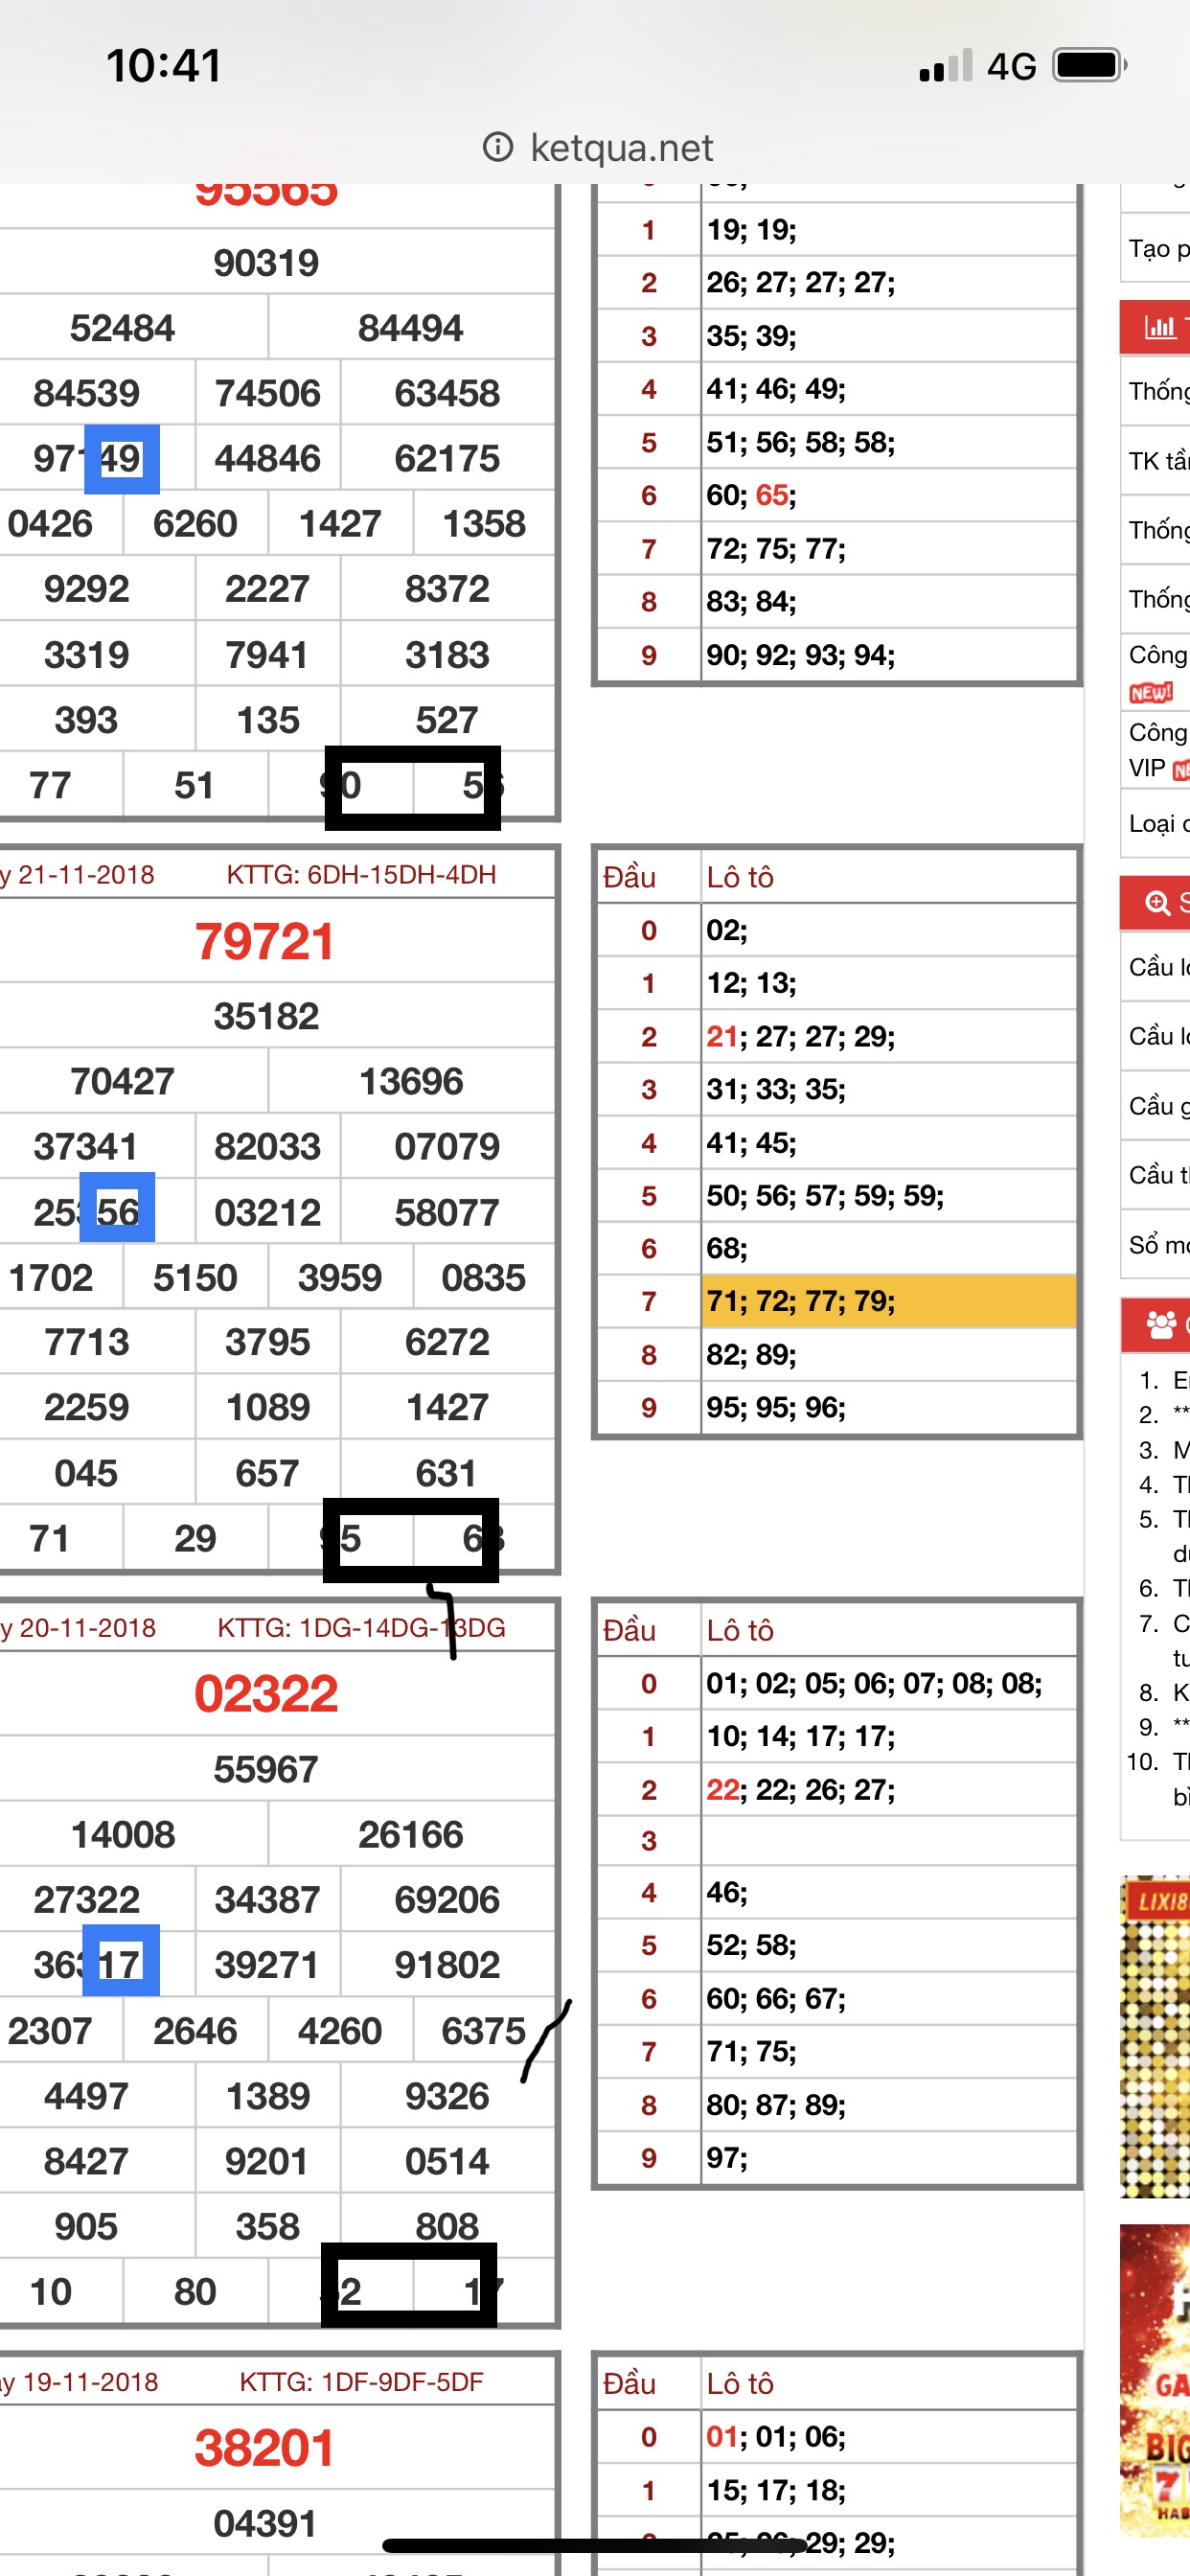Screen dimensions: 1190x2576
Task: Tap the first prize number 35182
Action: coord(266,1016)
